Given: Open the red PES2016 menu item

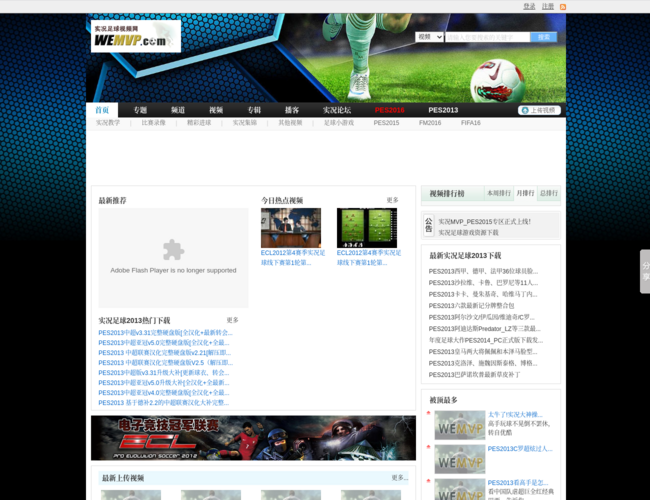Looking at the screenshot, I should tap(390, 110).
